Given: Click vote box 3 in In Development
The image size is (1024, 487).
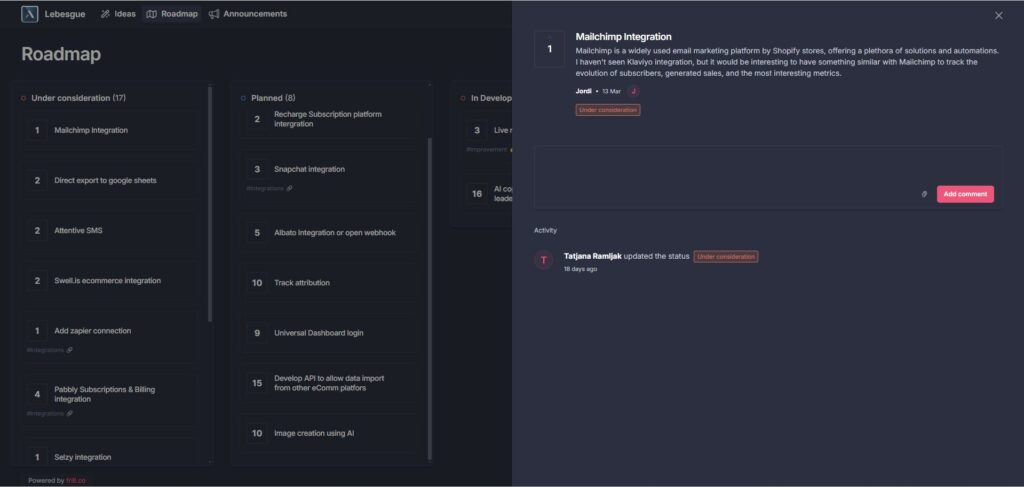Looking at the screenshot, I should (x=477, y=131).
